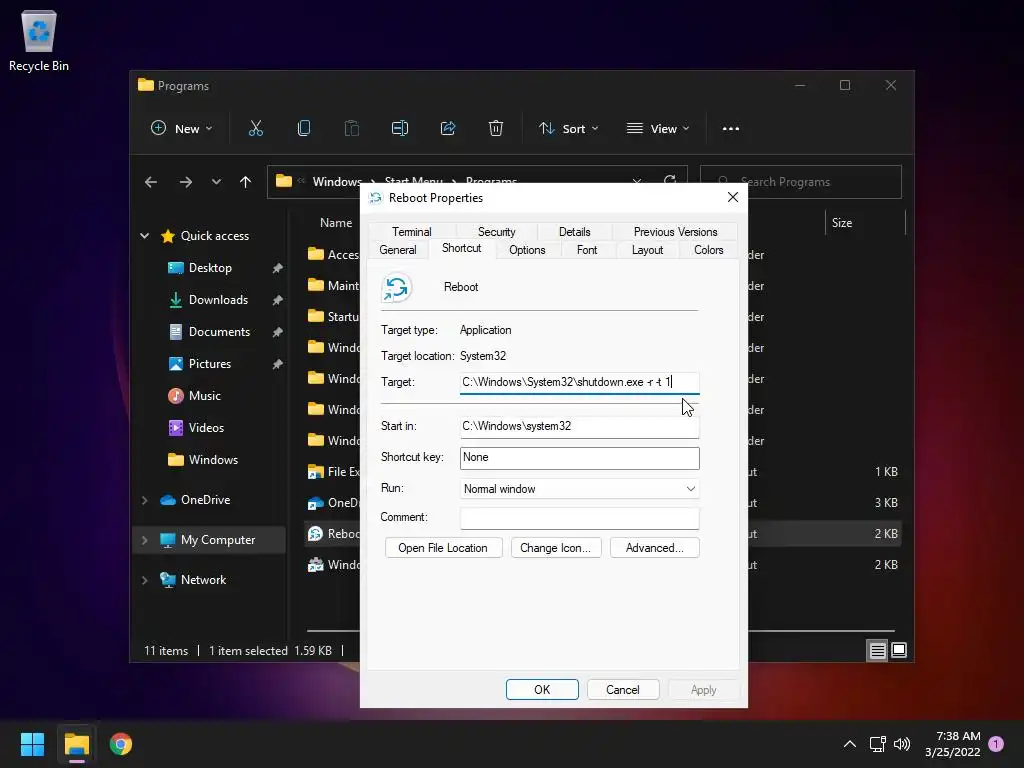The height and width of the screenshot is (768, 1024).
Task: Switch to the Colors tab
Action: 709,250
